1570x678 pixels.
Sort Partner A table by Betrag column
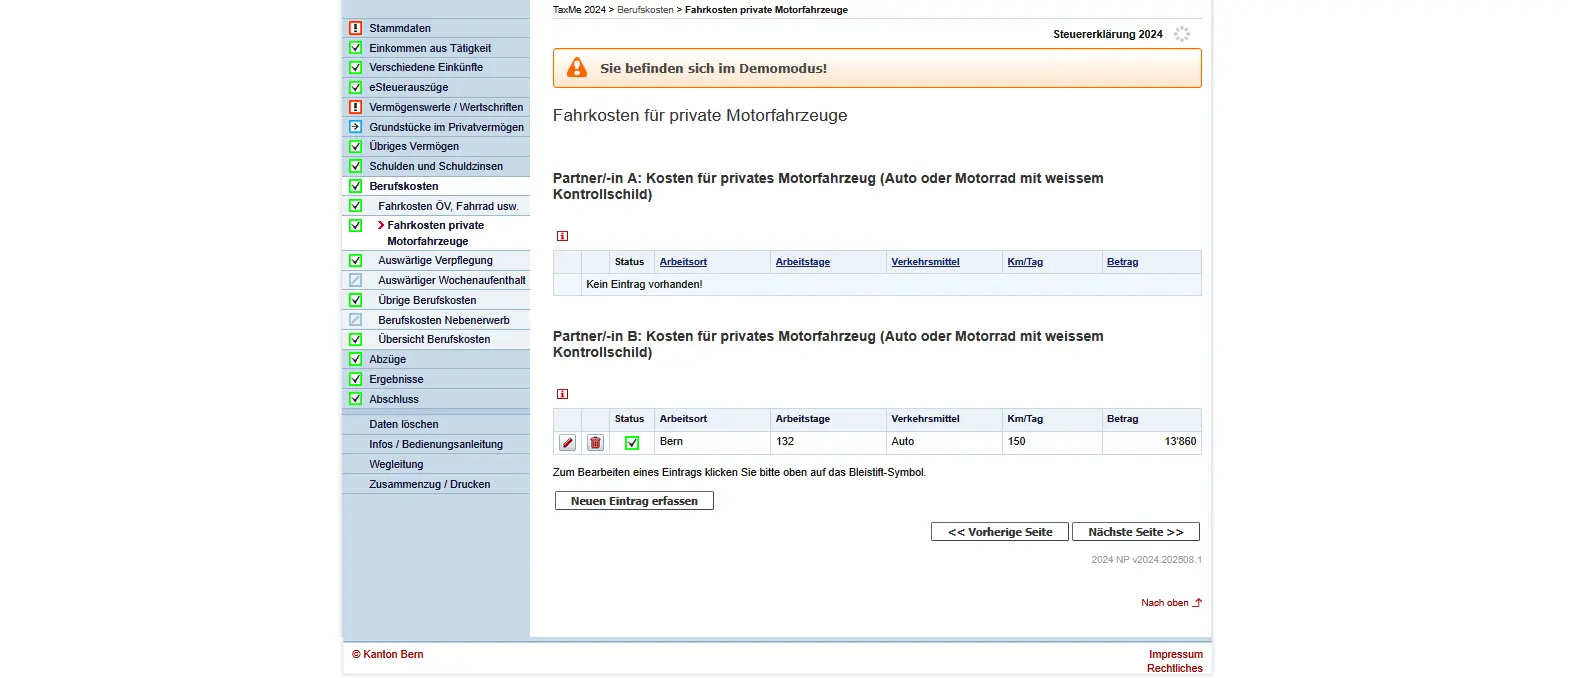pyautogui.click(x=1122, y=262)
